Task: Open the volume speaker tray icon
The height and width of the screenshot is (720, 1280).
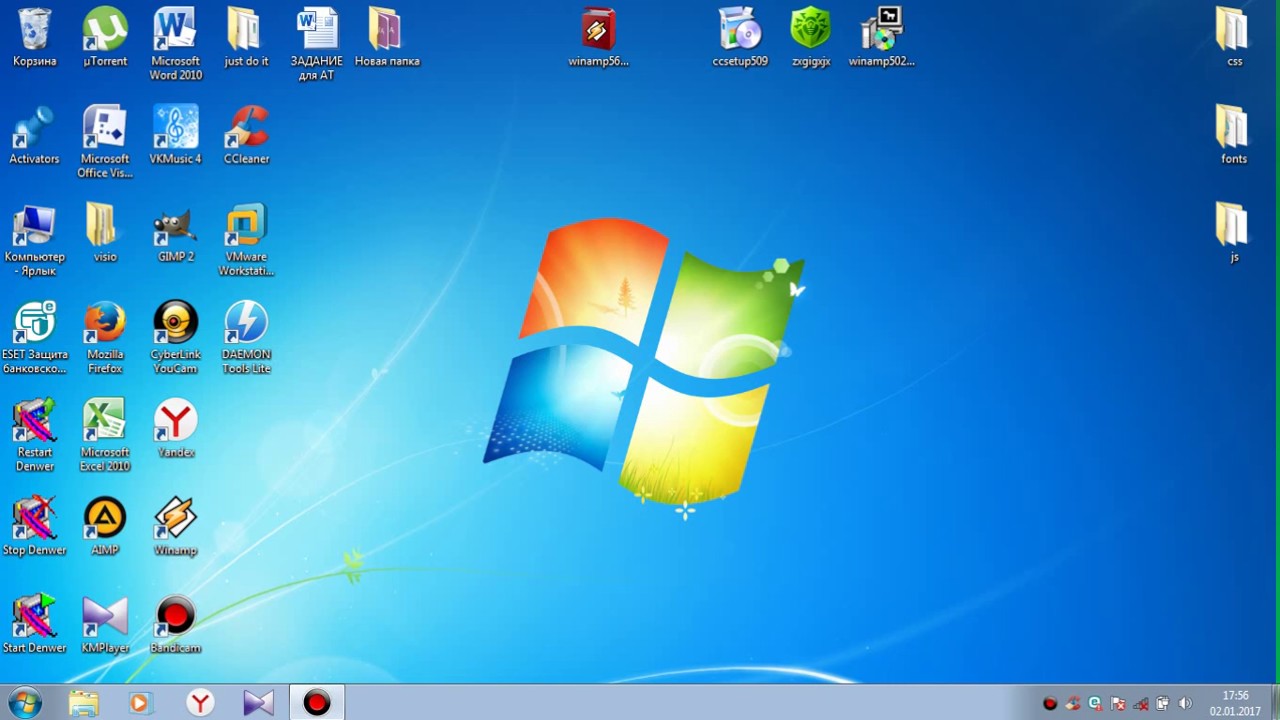Action: pos(1185,704)
